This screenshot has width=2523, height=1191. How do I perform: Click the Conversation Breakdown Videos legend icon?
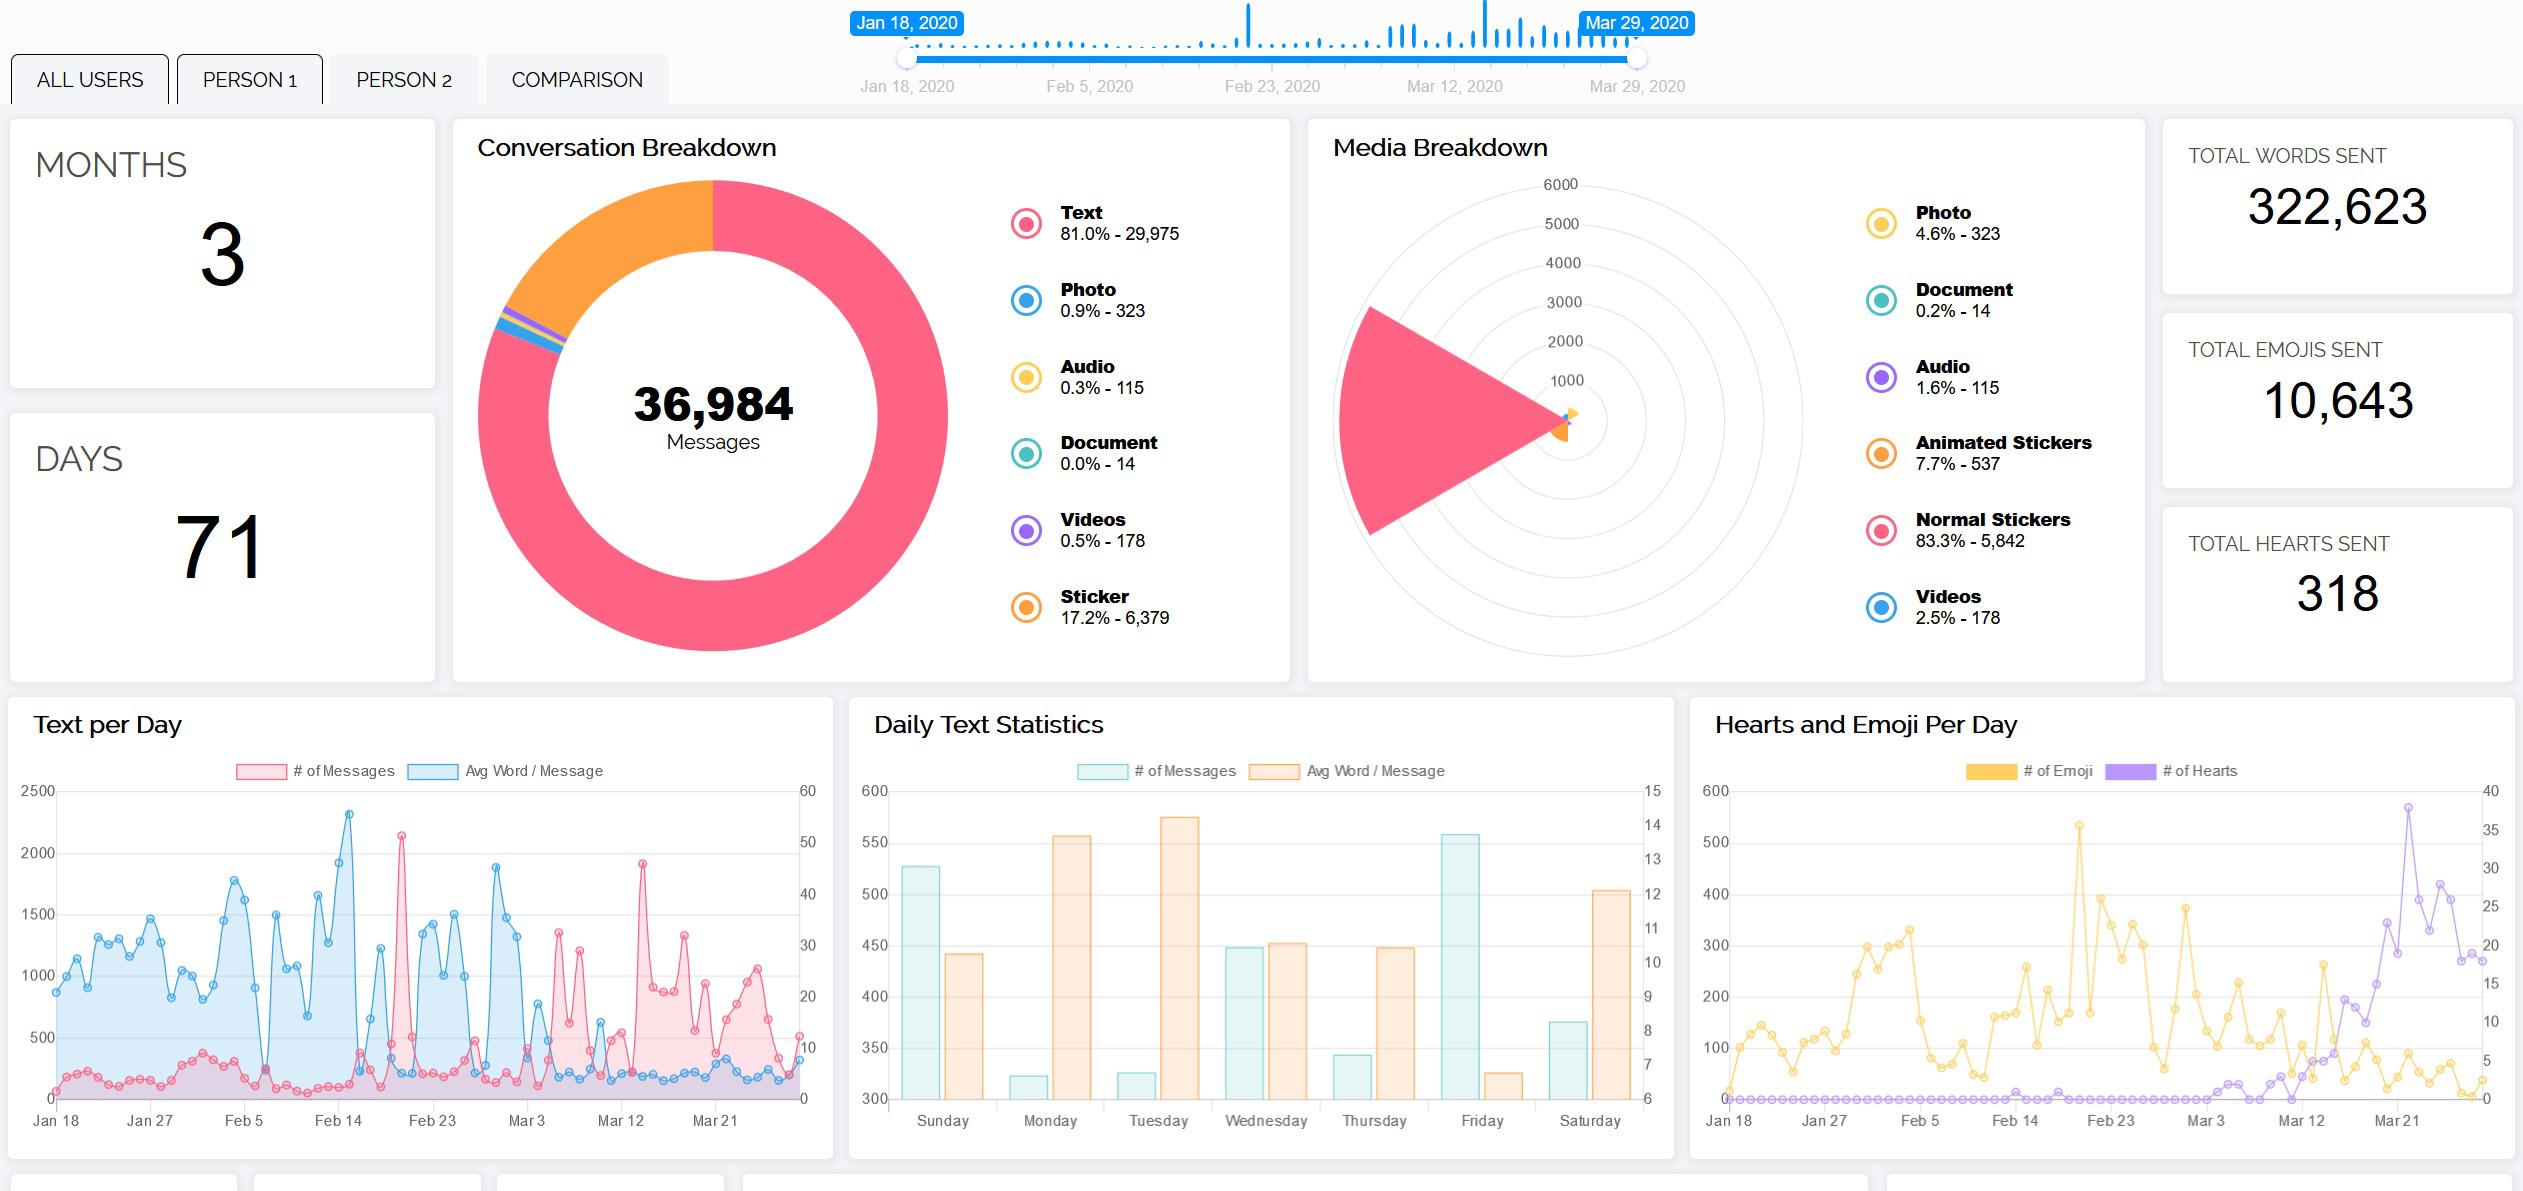click(x=1026, y=530)
